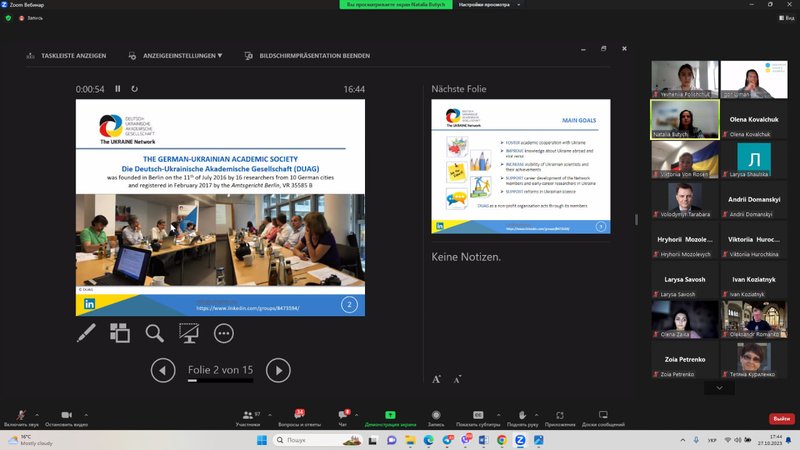The height and width of the screenshot is (450, 800).
Task: Click the current slide preview
Action: coord(220,208)
